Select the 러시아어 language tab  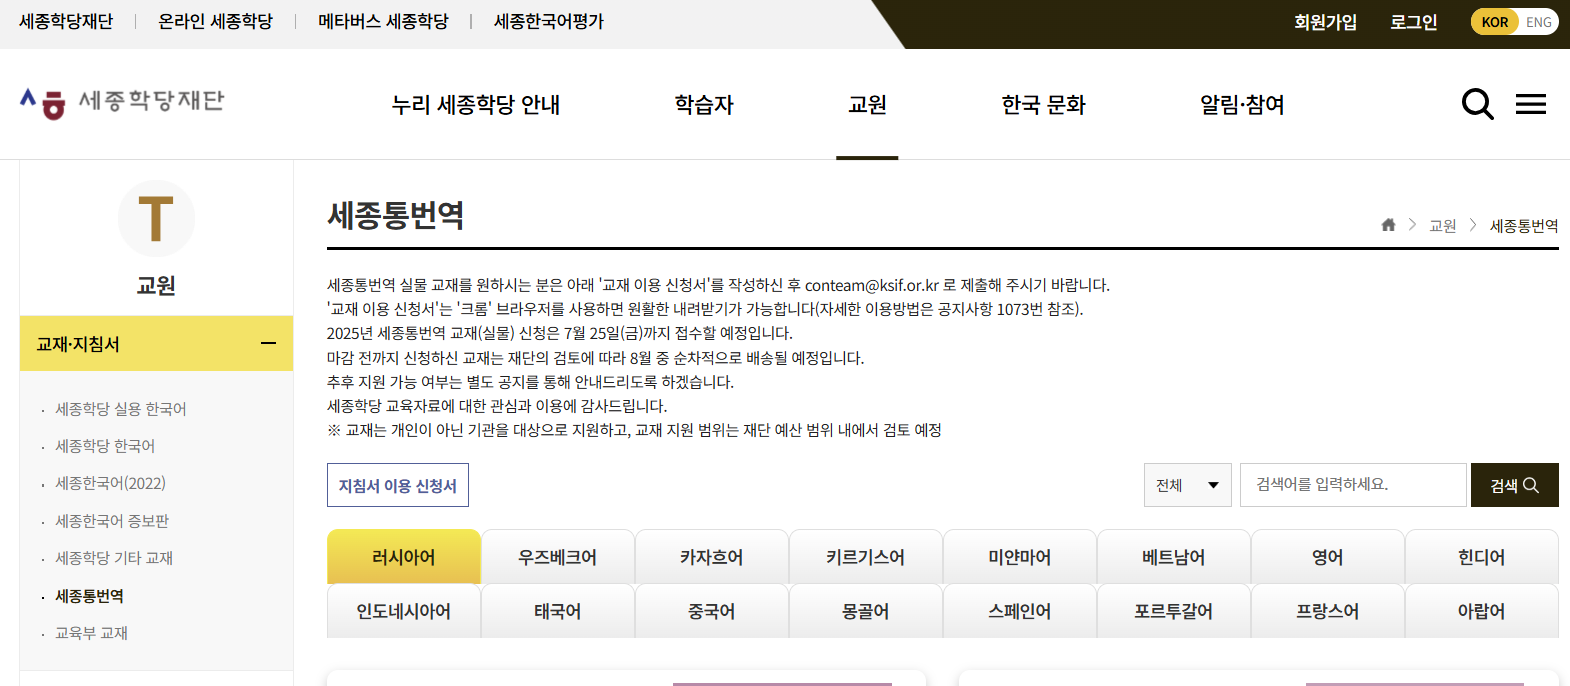click(x=404, y=557)
